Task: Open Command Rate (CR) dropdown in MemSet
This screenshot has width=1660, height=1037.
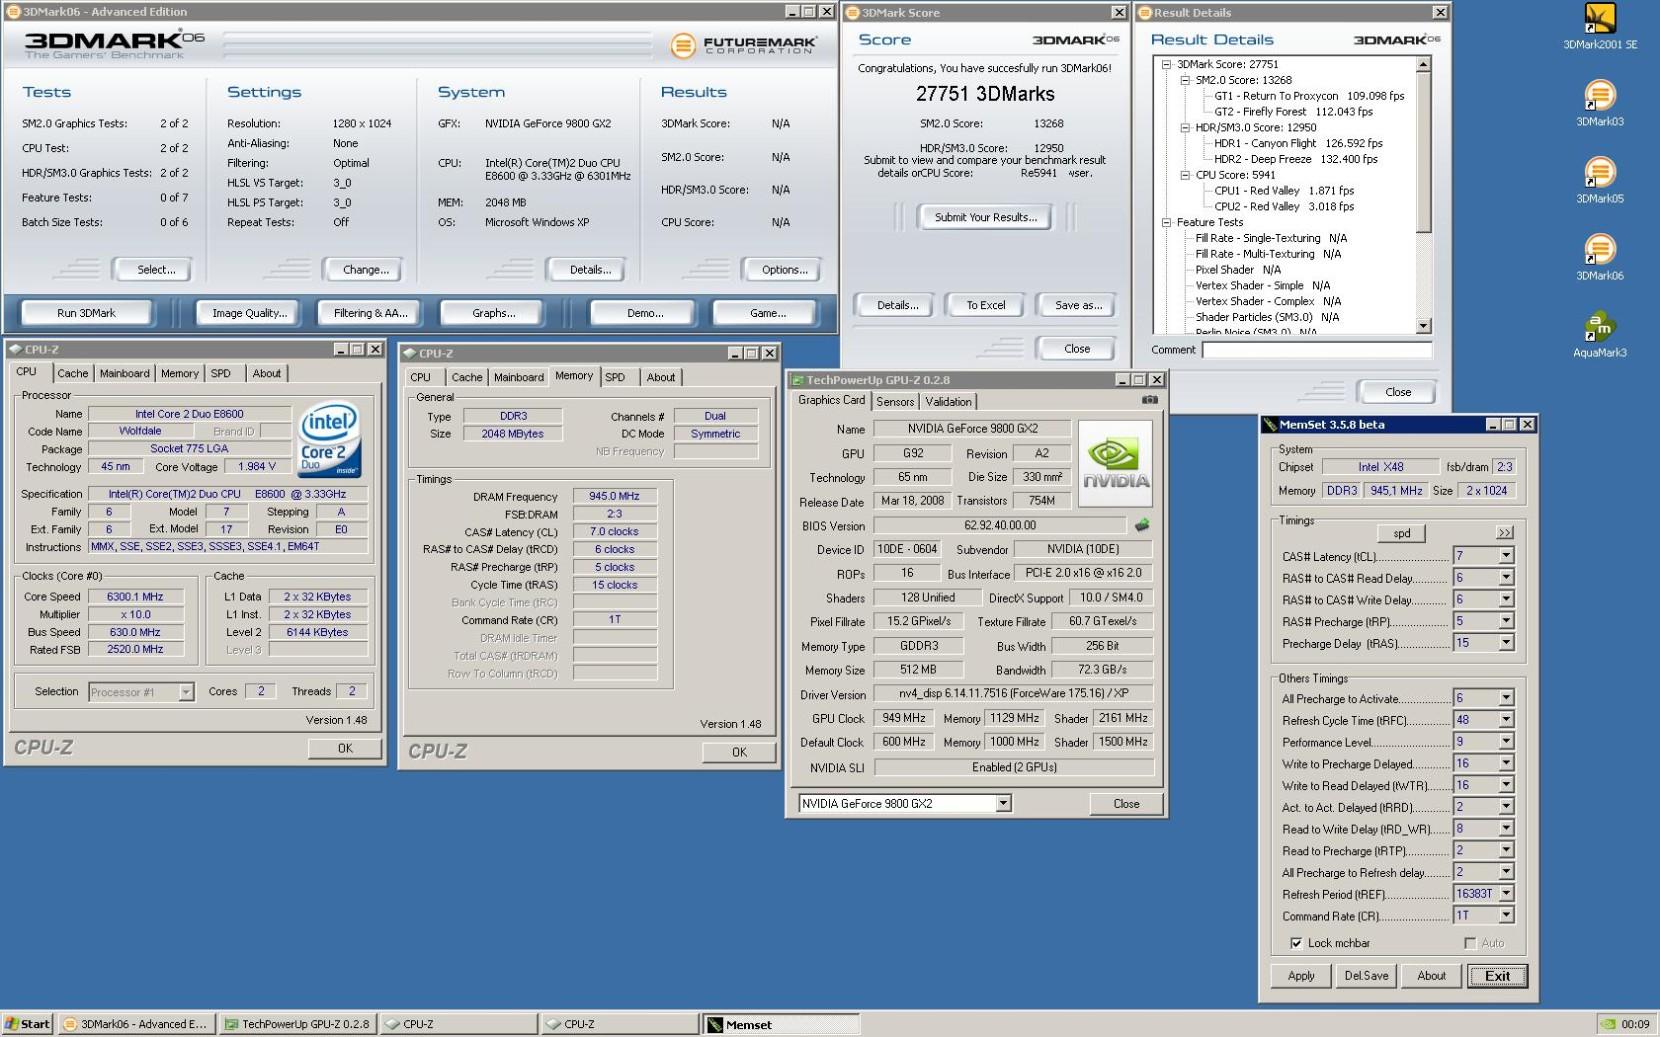Action: (1506, 916)
